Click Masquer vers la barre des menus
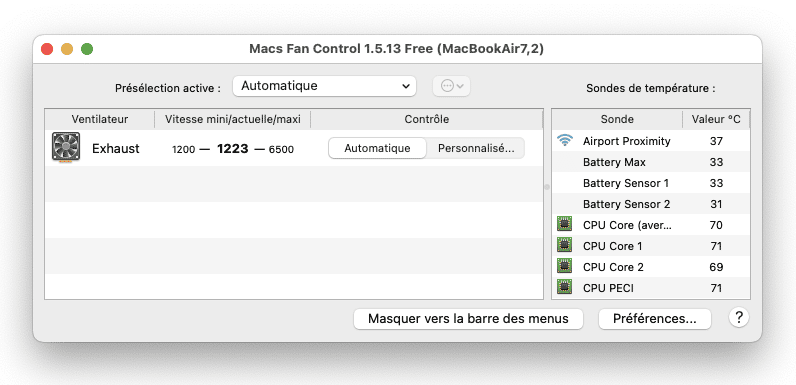This screenshot has height=385, width=796. (x=468, y=319)
